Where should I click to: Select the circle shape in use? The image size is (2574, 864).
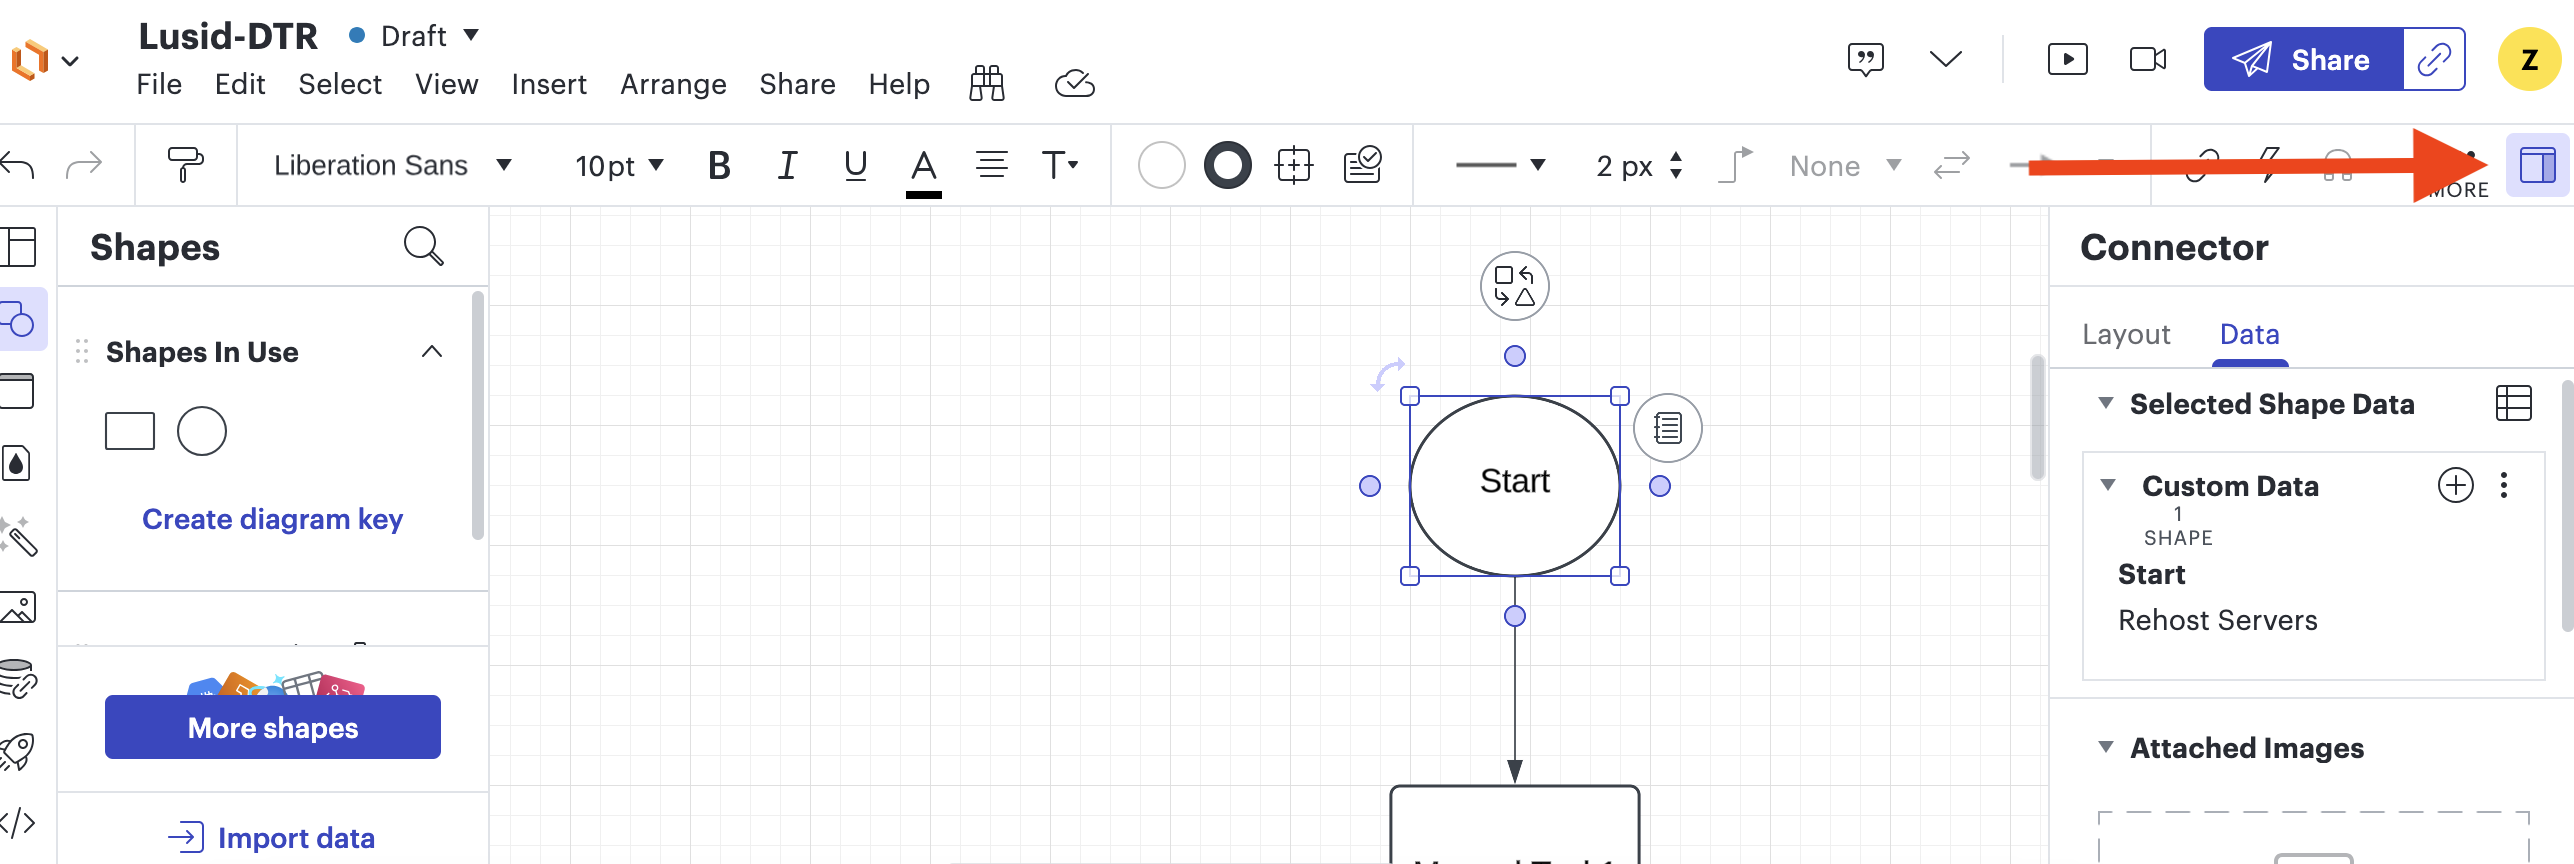click(202, 431)
